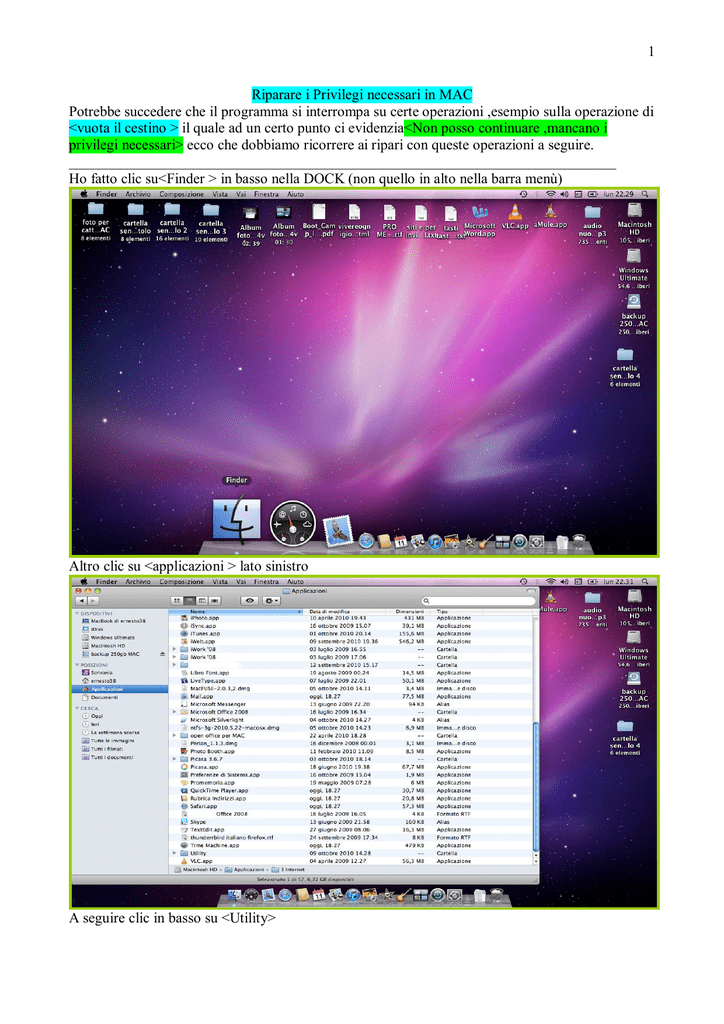
Task: Switch Finder window to Cover Flow view
Action: click(215, 600)
